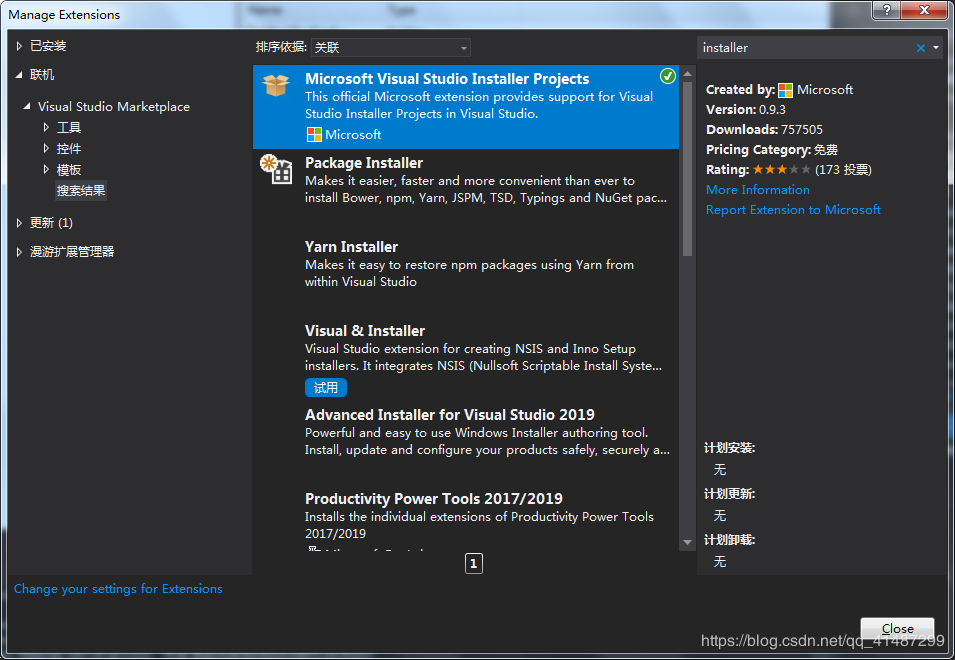Viewport: 955px width, 660px height.
Task: Click the Package Installer extension icon
Action: coord(276,169)
